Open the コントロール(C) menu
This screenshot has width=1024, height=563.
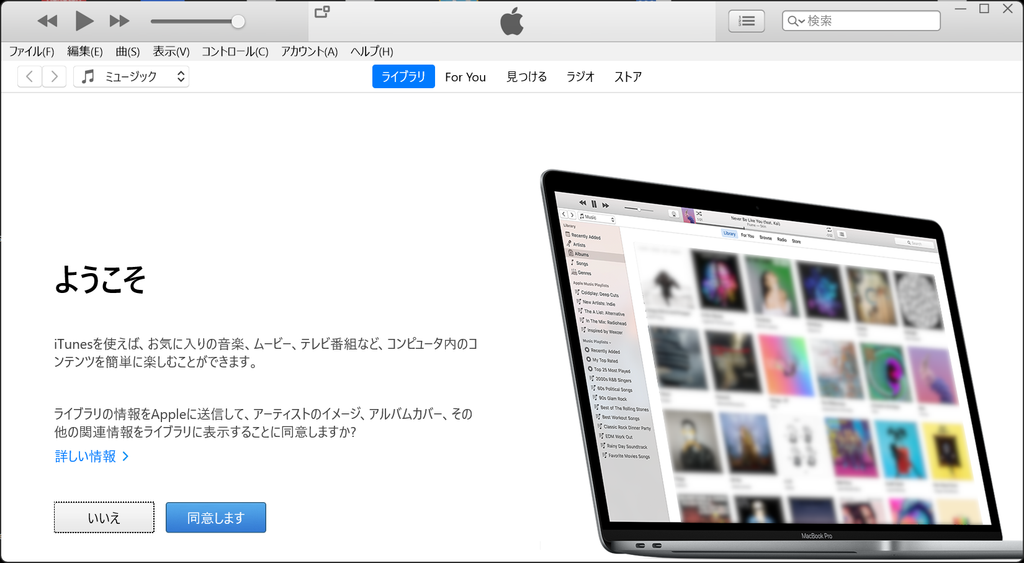(x=234, y=52)
